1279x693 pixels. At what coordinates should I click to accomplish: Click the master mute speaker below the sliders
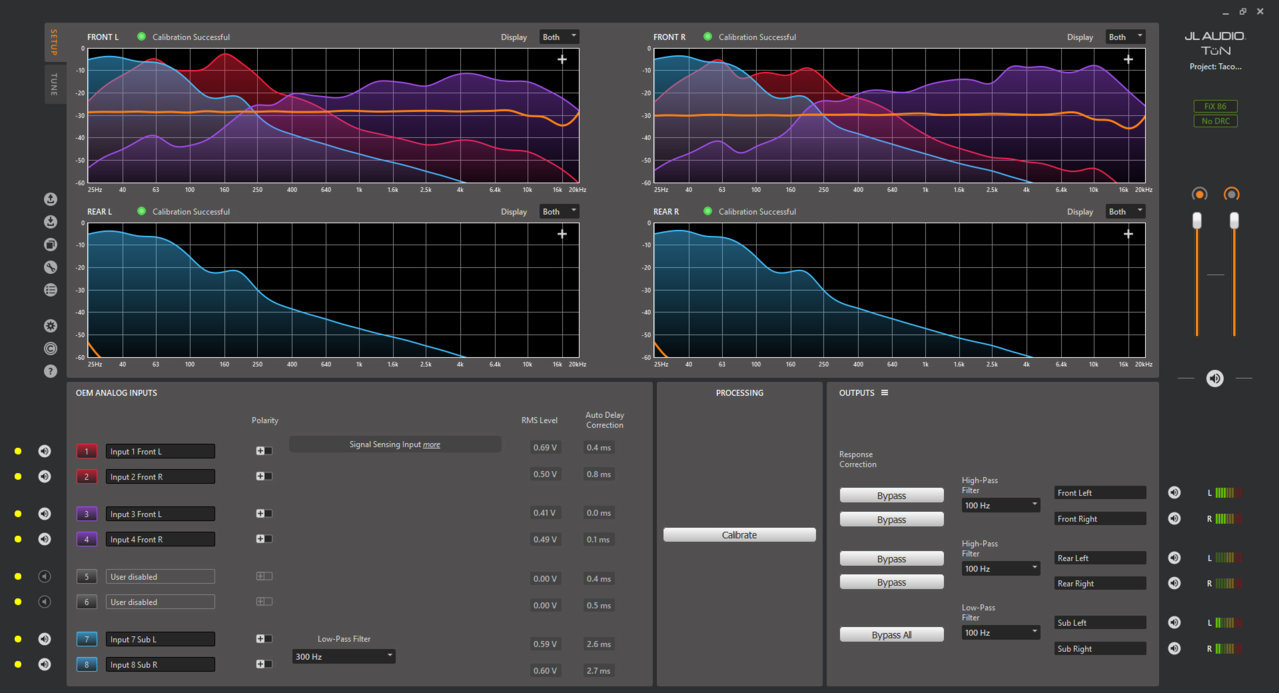1215,378
